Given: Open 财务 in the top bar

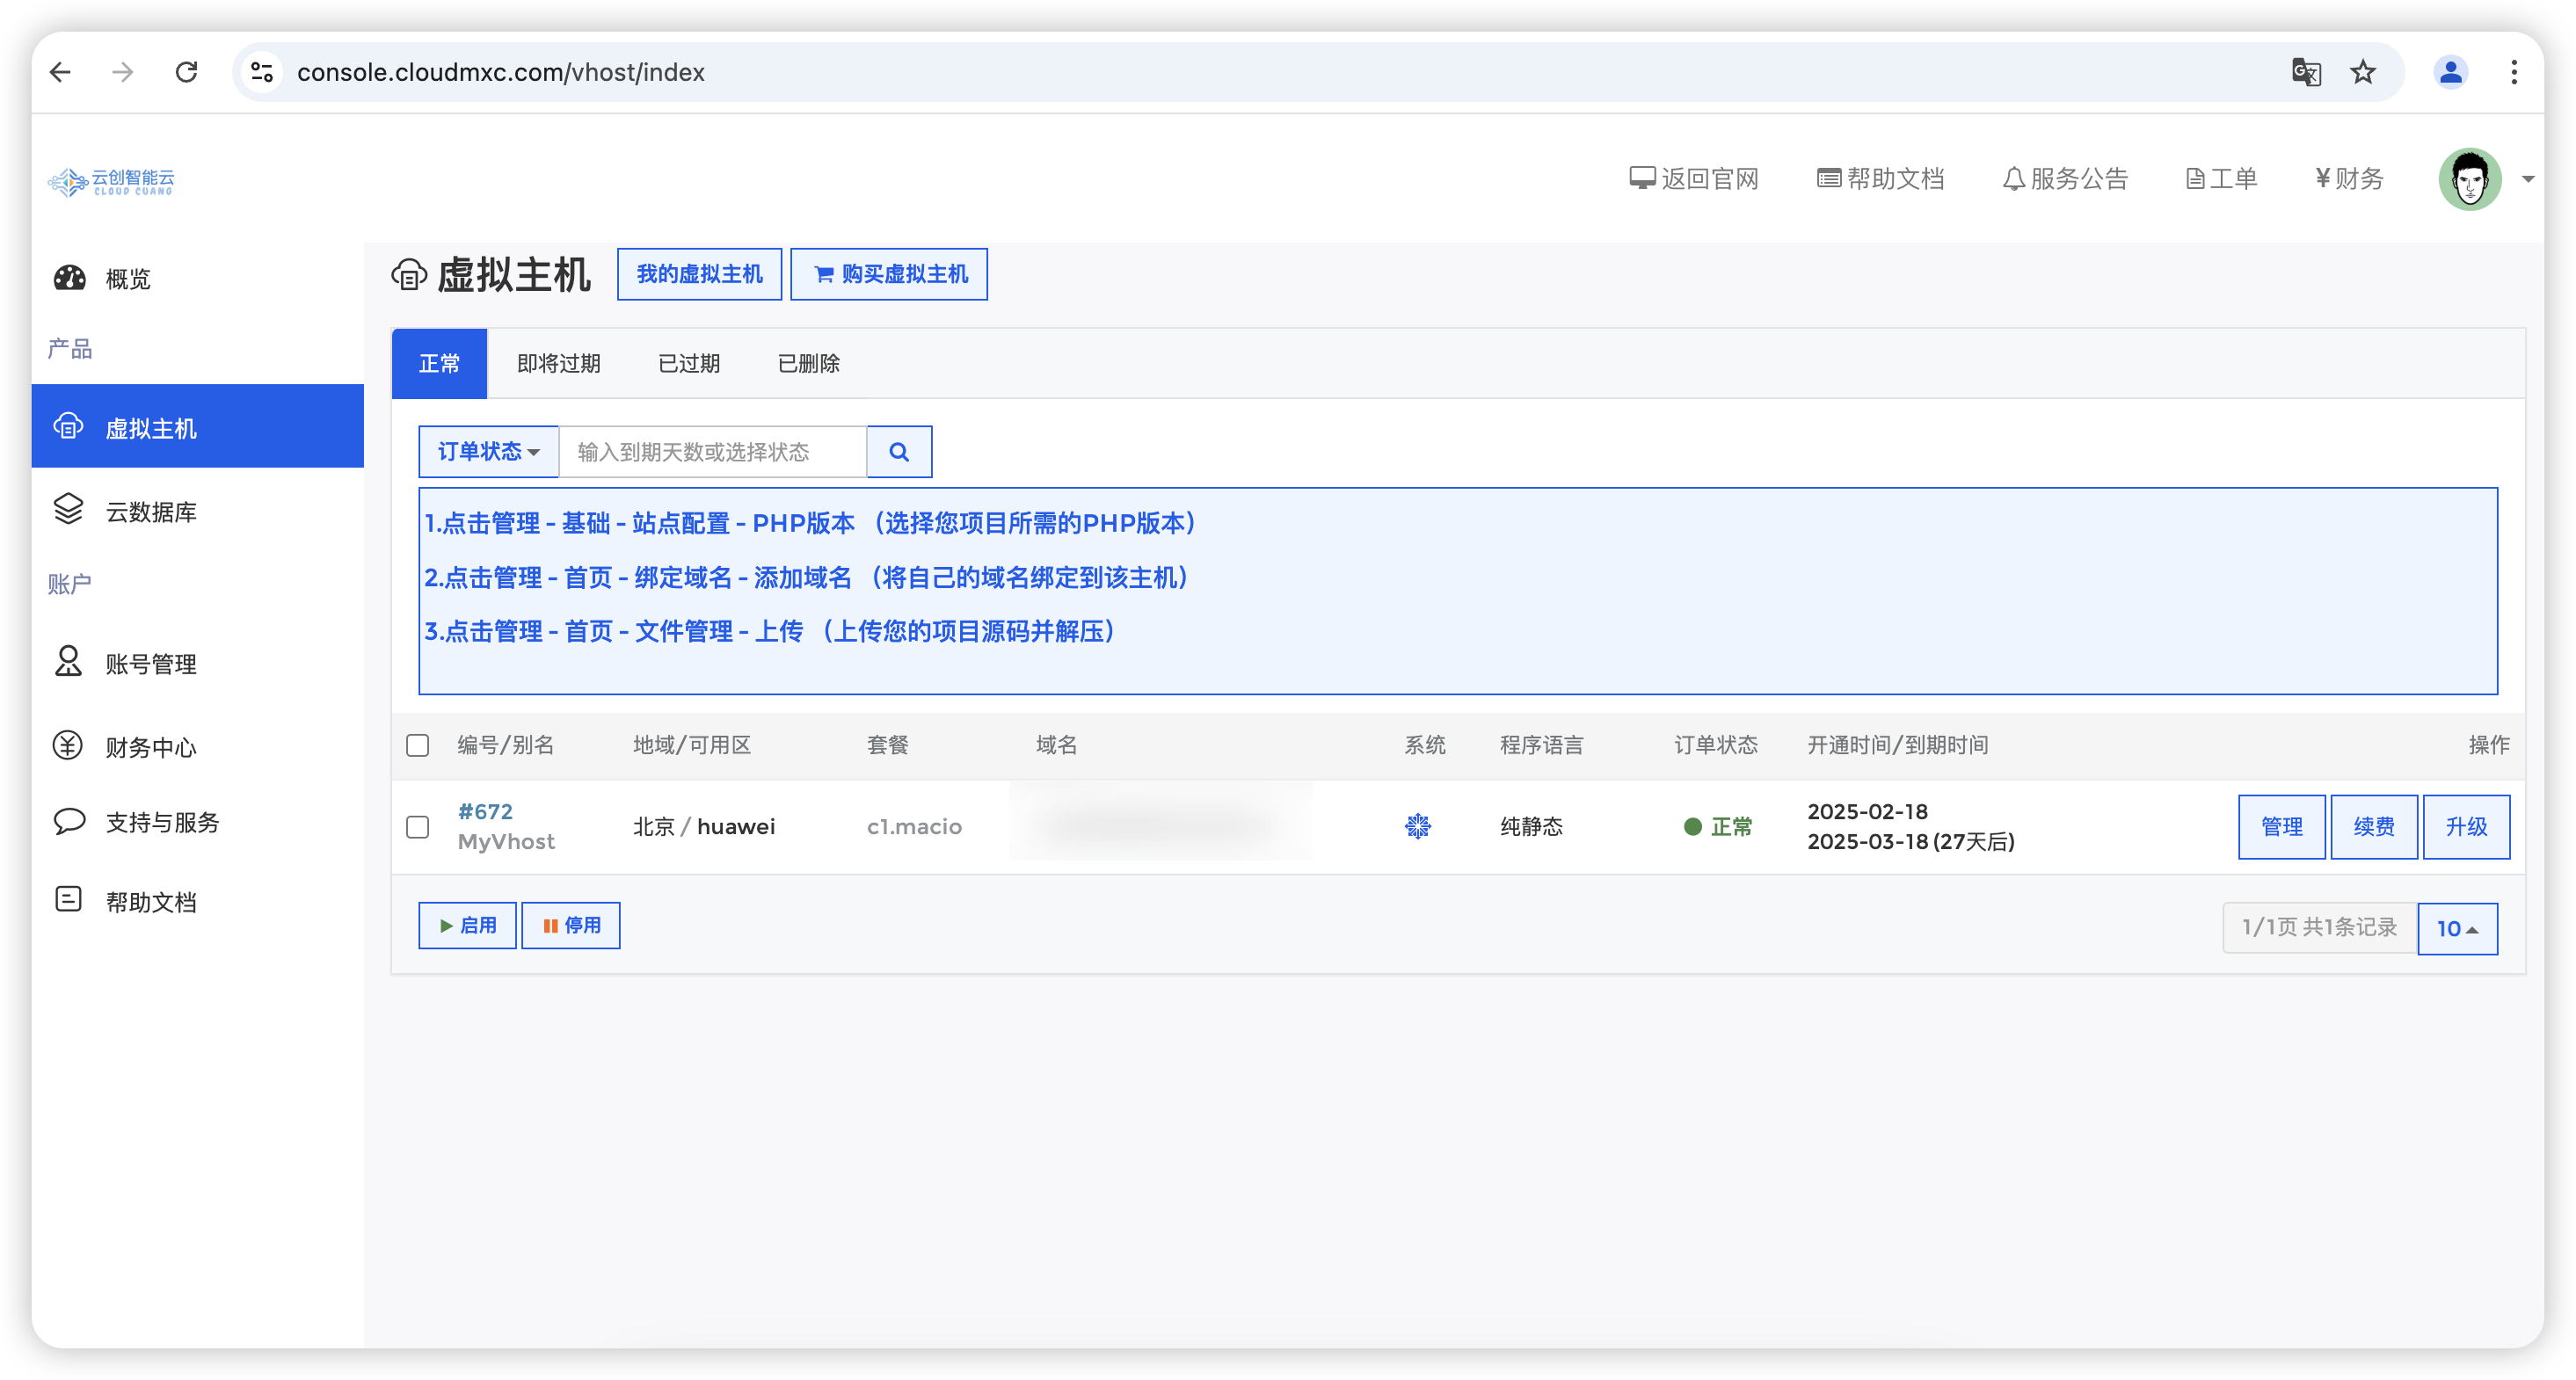Looking at the screenshot, I should tap(2349, 179).
